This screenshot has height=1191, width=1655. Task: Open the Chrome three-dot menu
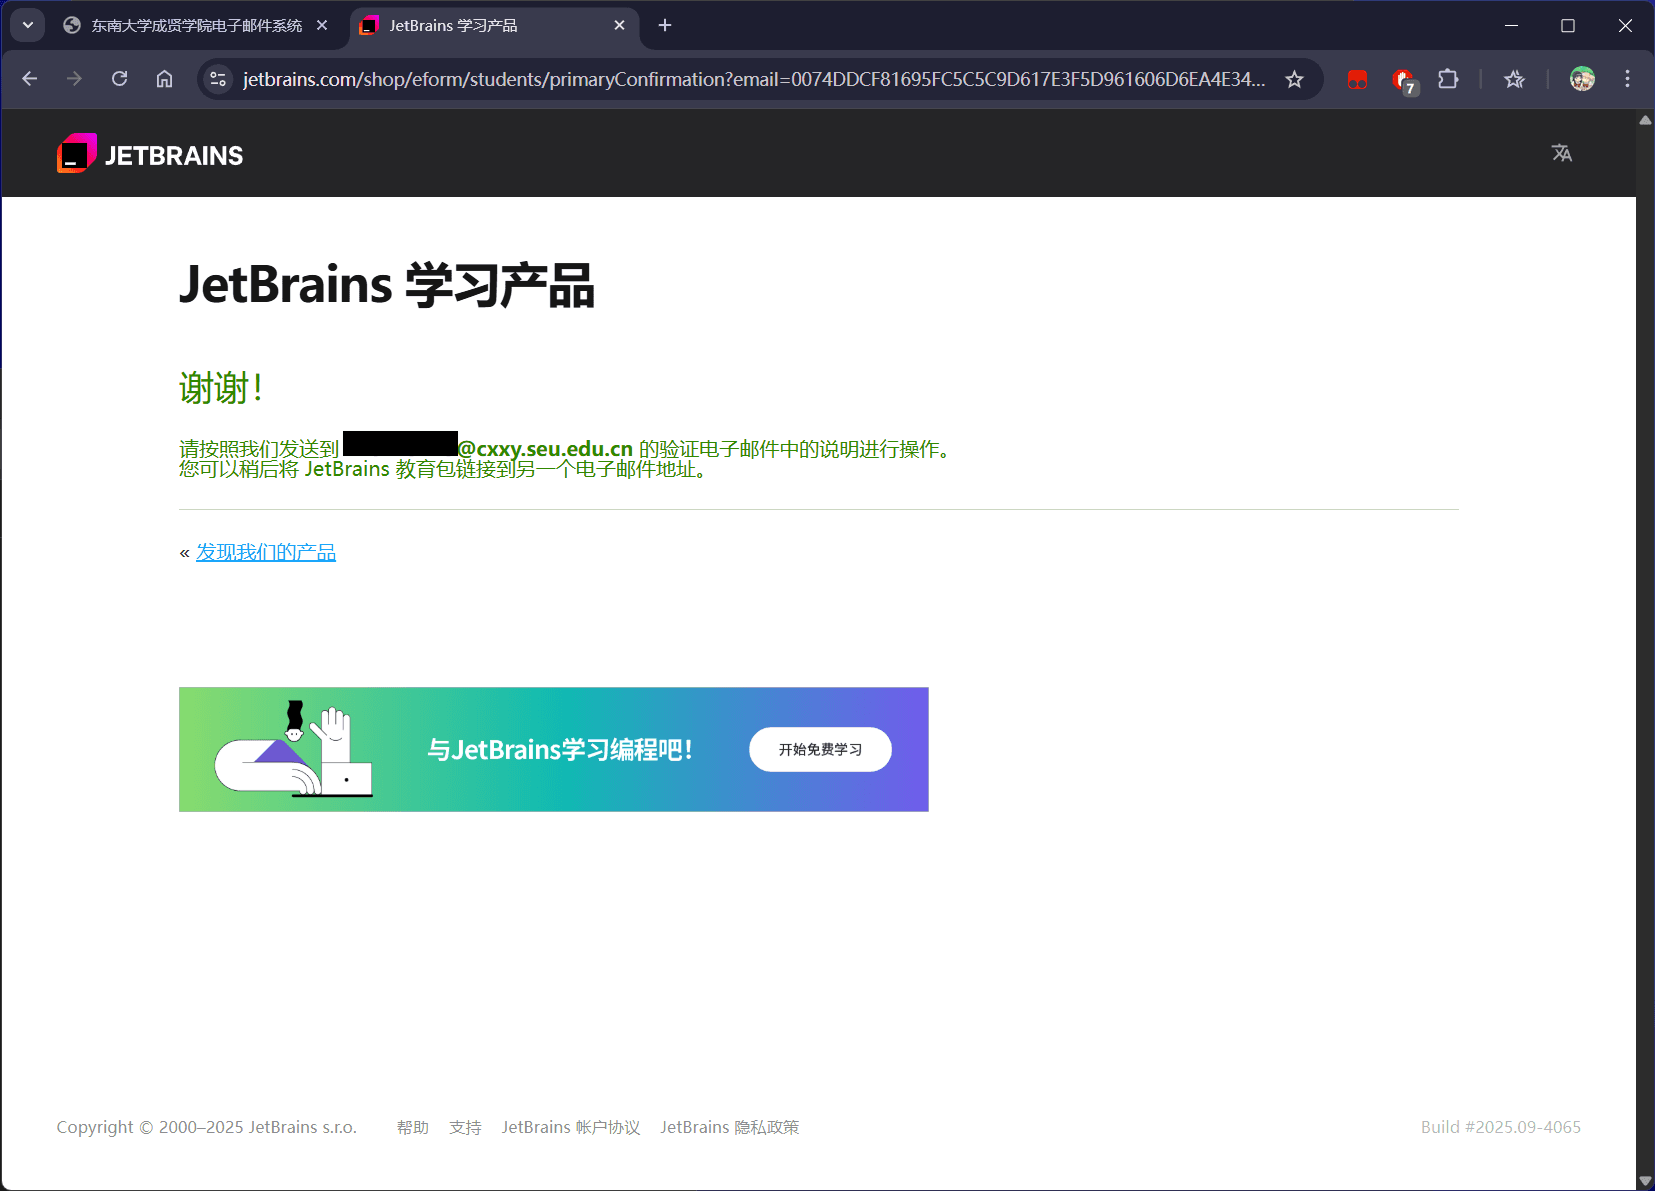click(x=1627, y=79)
